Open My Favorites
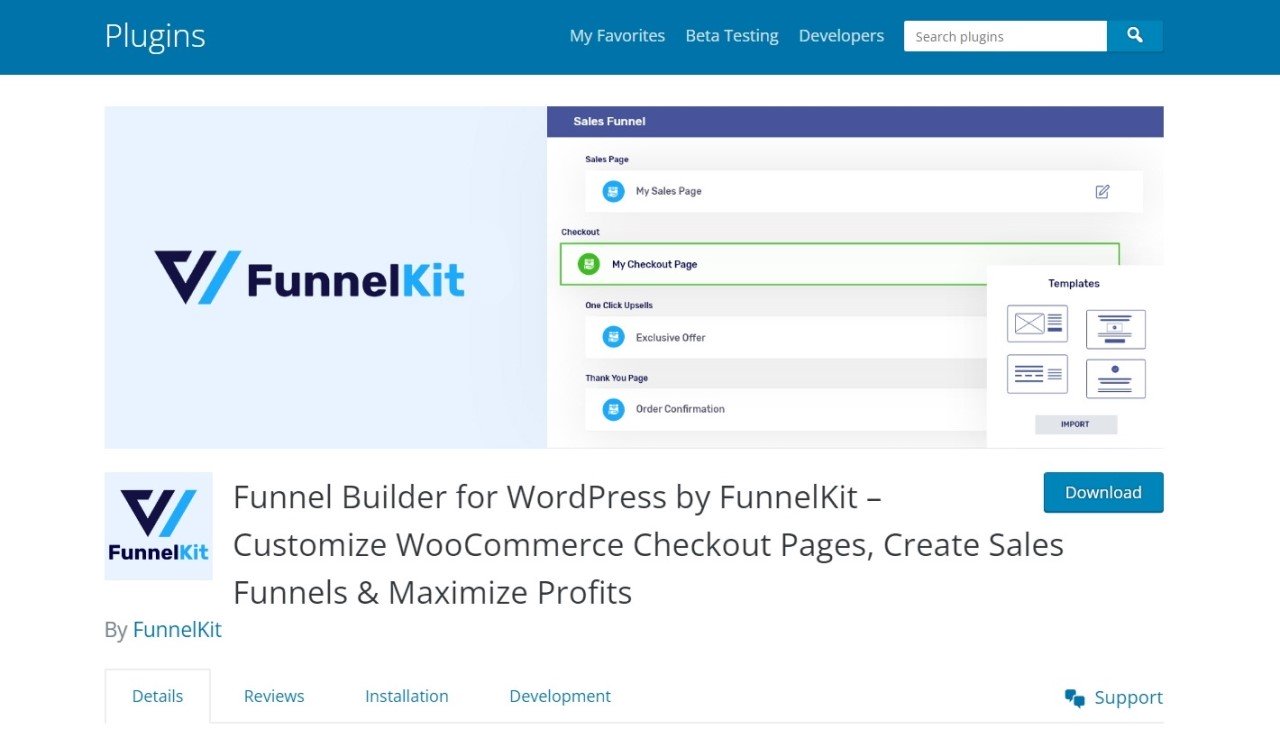 pos(617,35)
